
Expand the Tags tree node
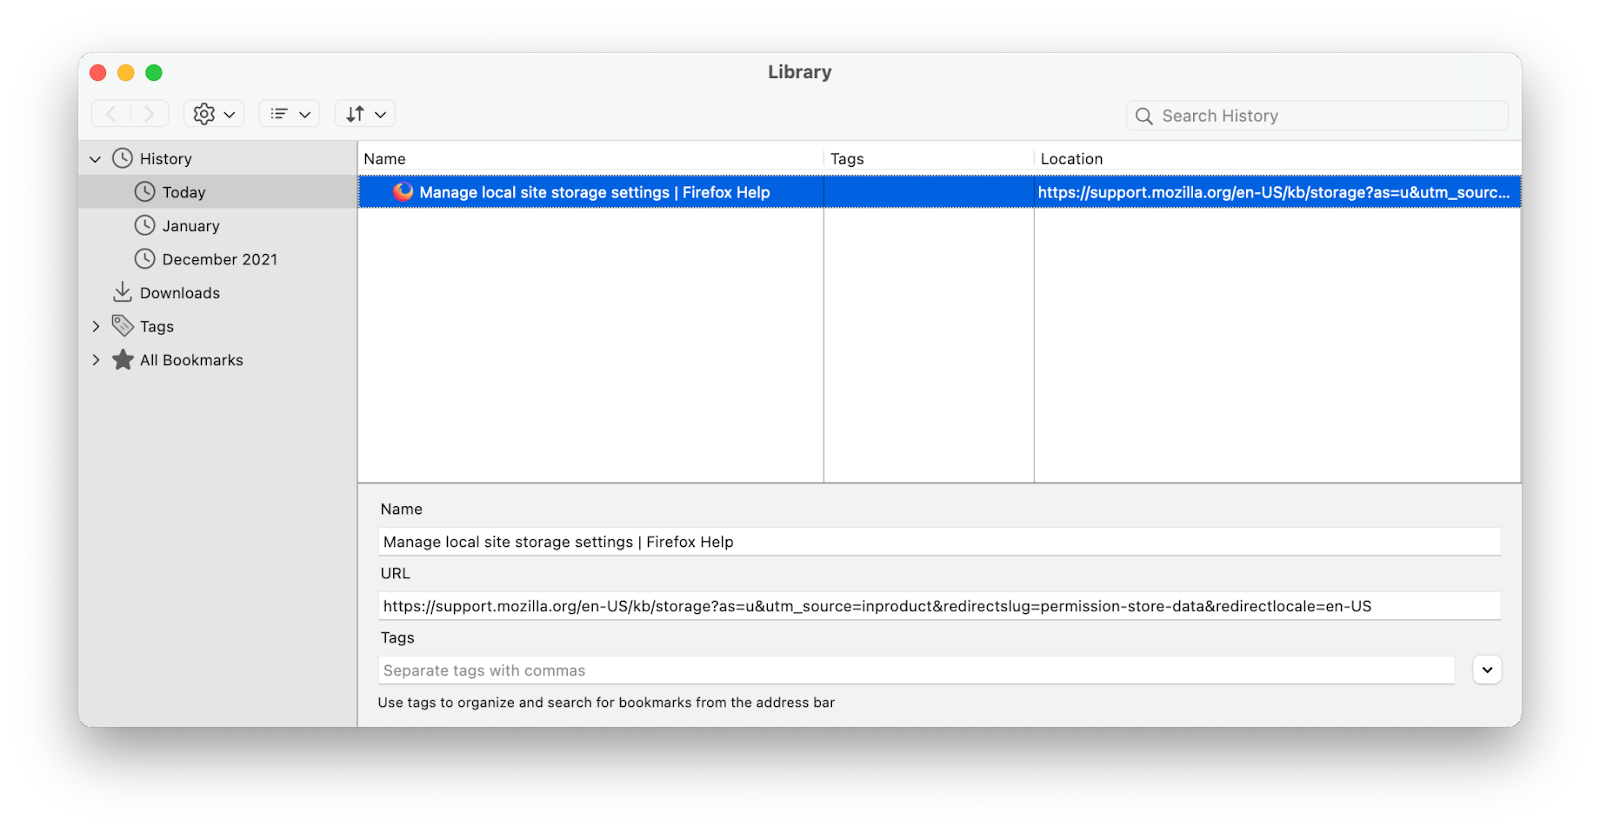tap(95, 326)
